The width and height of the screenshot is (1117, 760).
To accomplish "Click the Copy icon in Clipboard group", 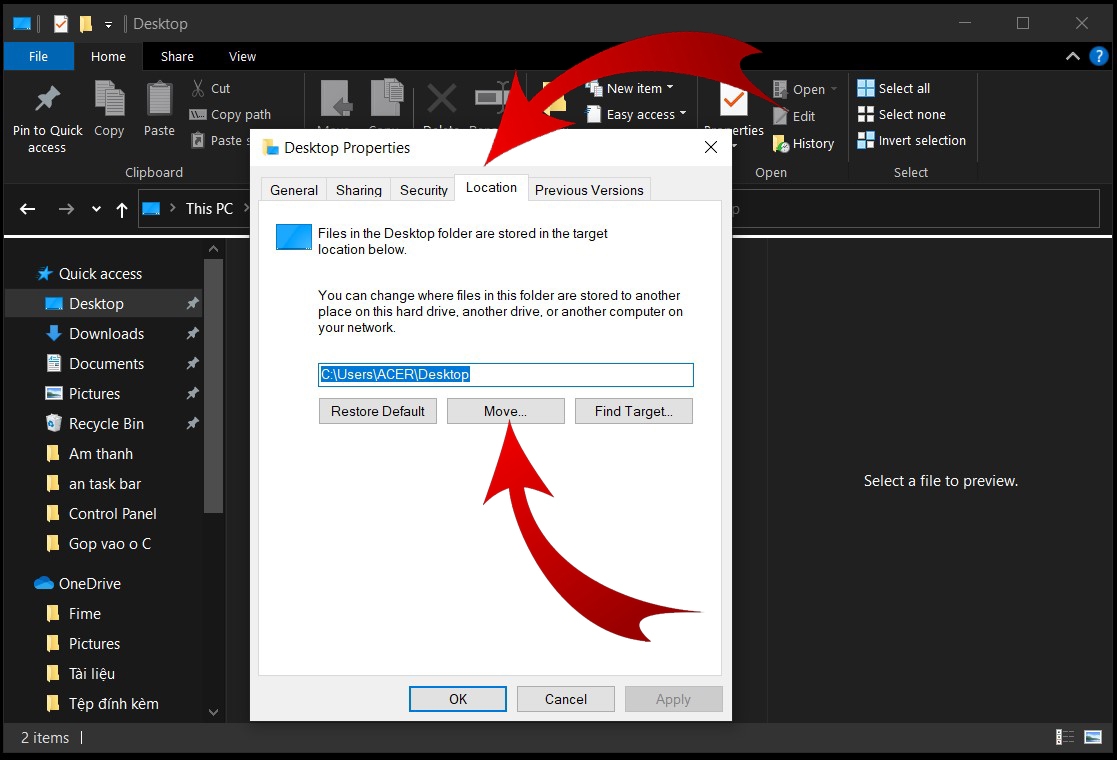I will (x=109, y=98).
